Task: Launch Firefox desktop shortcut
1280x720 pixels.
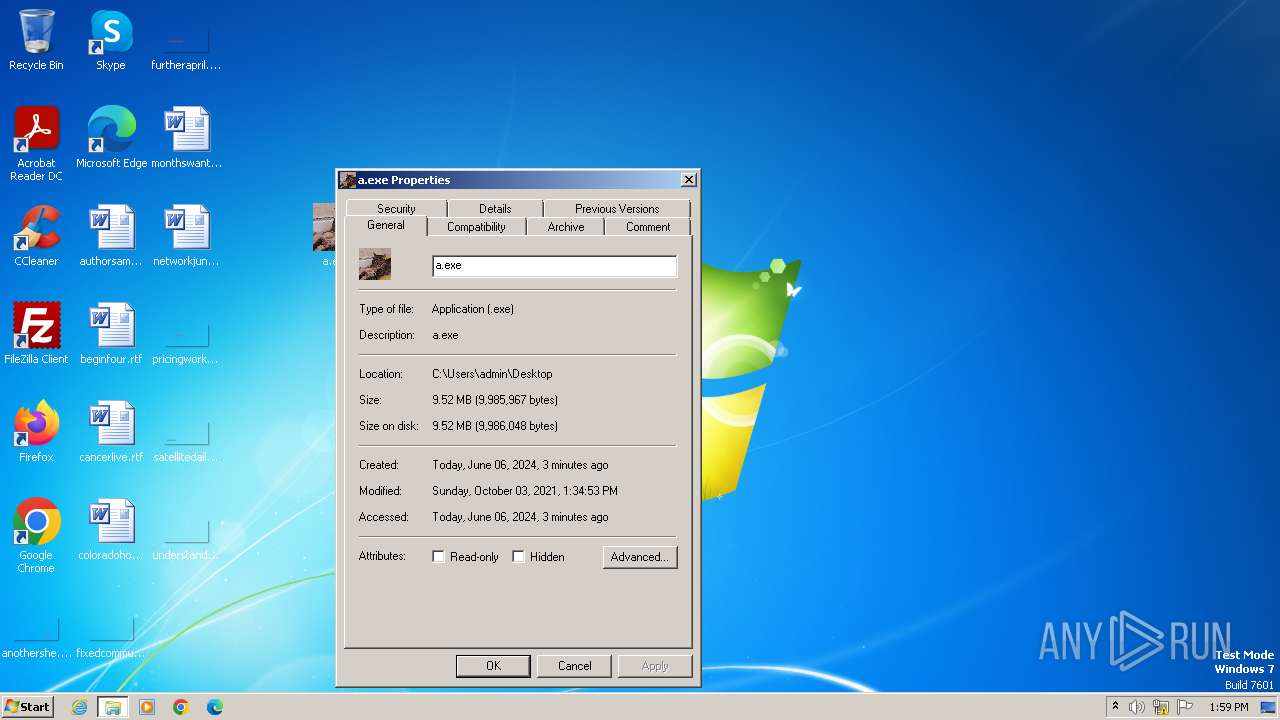Action: click(36, 432)
